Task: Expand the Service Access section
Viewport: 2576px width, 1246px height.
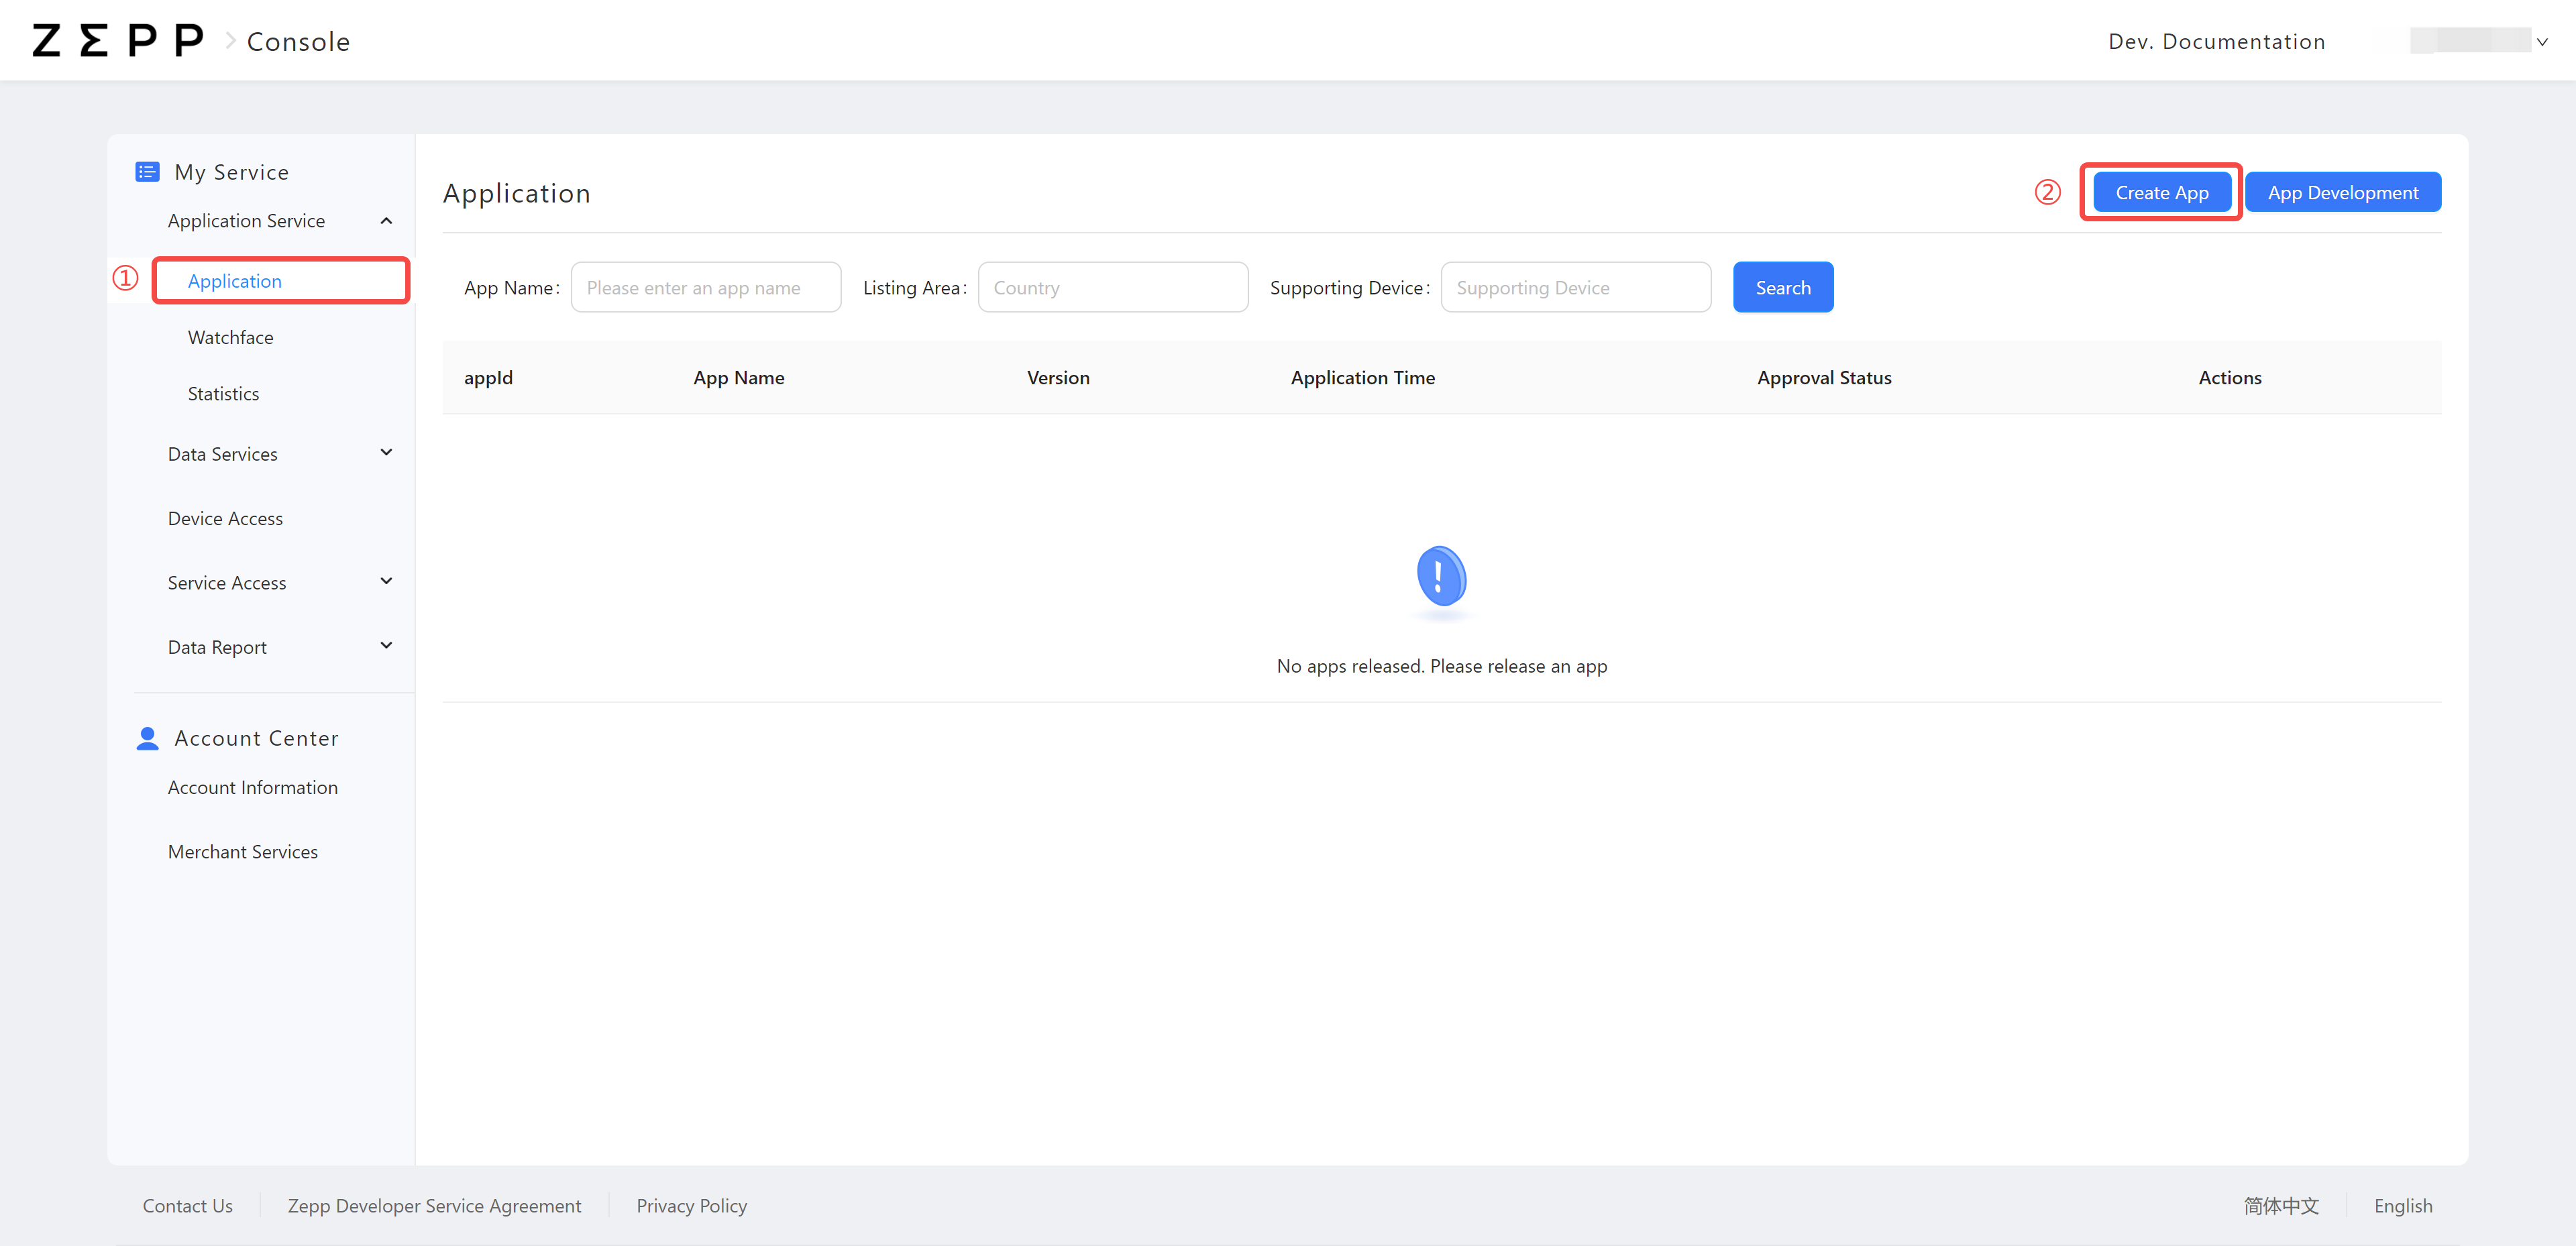Action: [x=386, y=581]
